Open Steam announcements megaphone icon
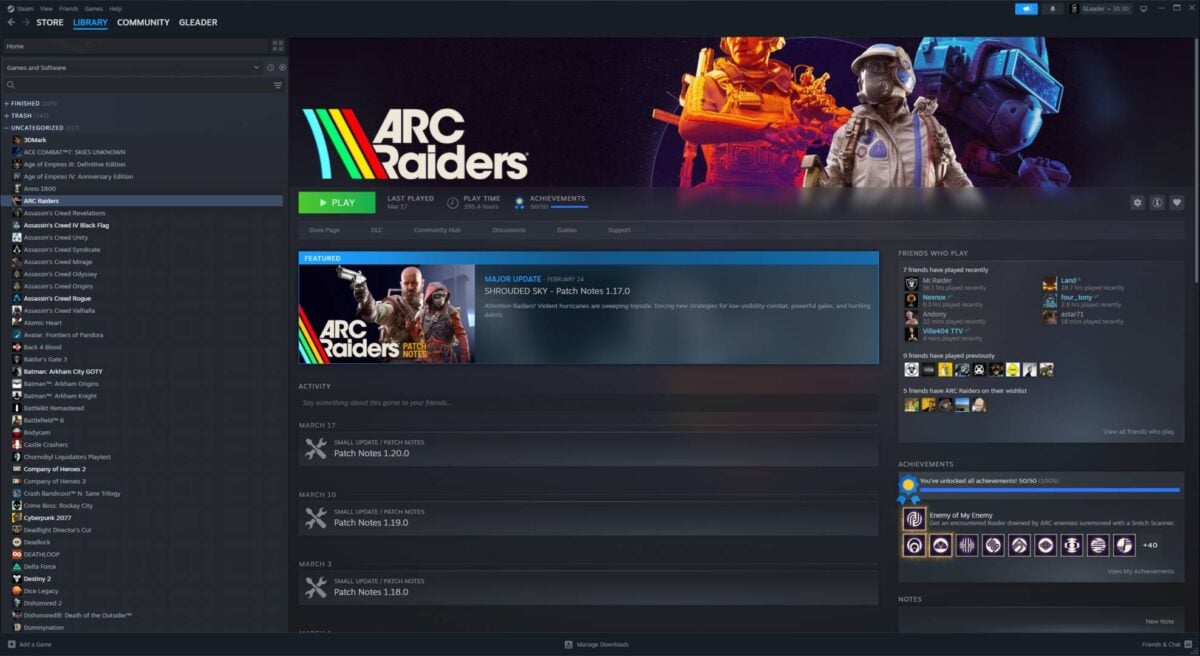 pos(1025,9)
